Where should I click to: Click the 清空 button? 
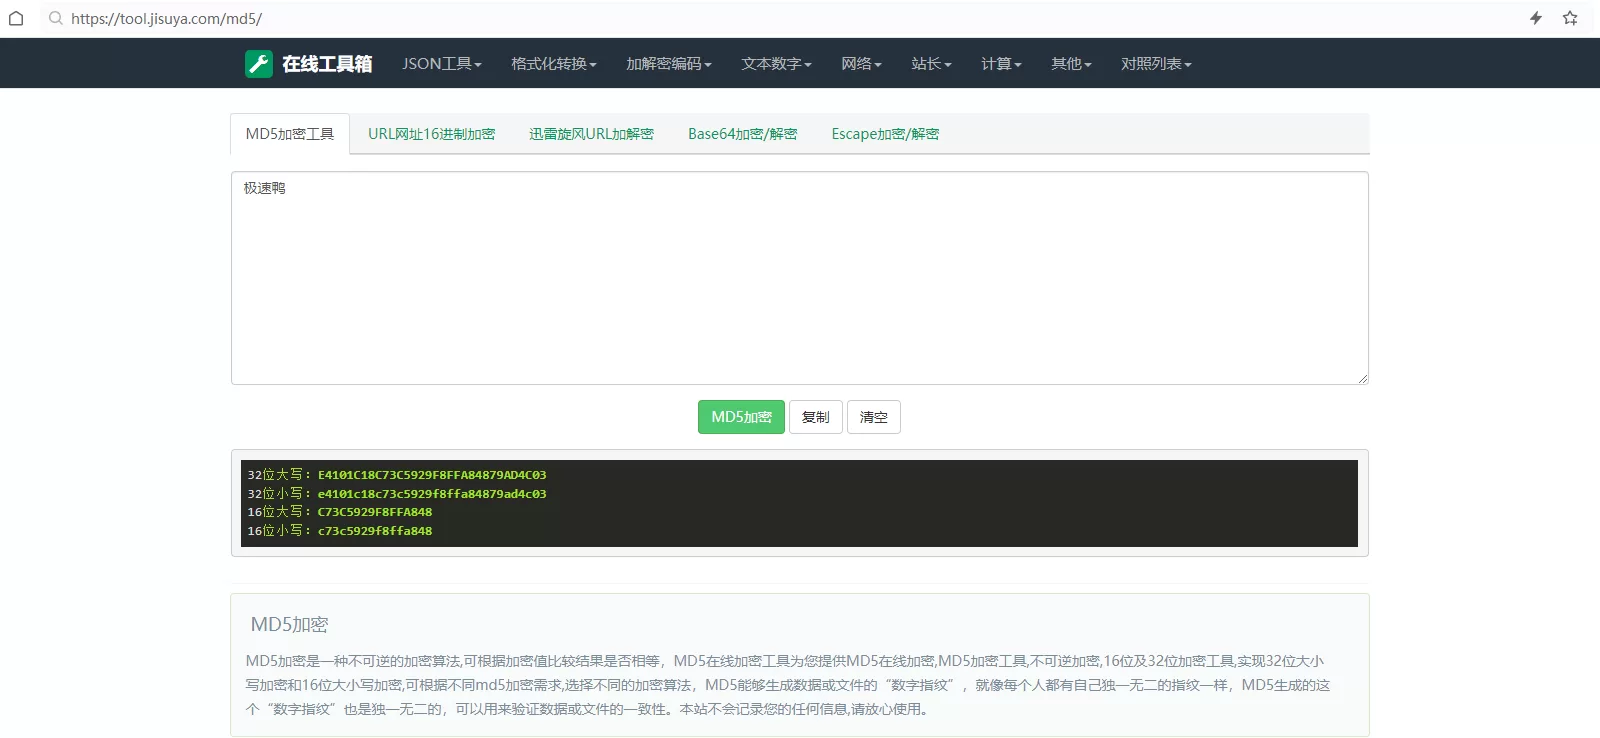tap(874, 417)
